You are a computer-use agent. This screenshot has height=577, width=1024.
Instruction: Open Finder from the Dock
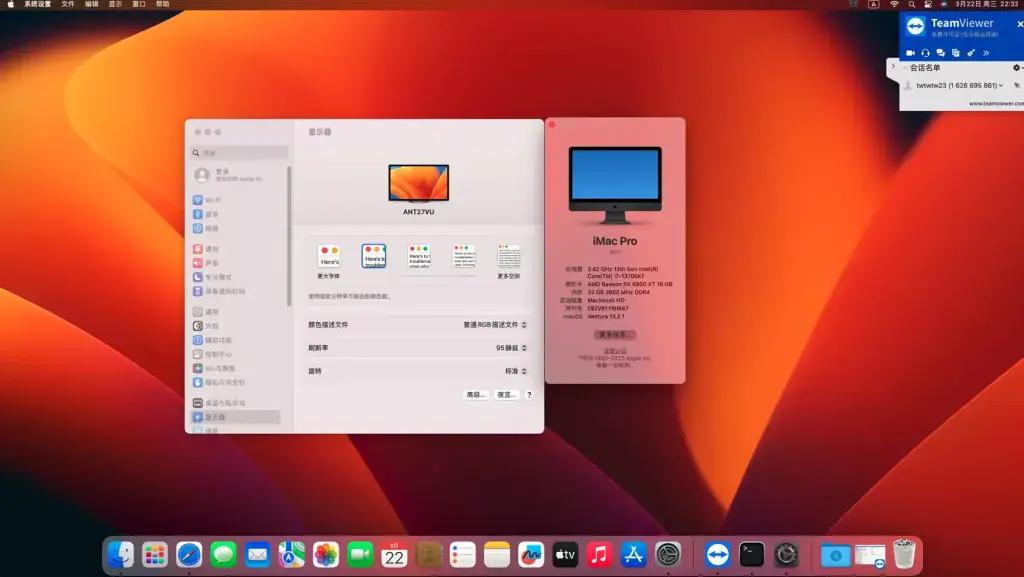(121, 555)
